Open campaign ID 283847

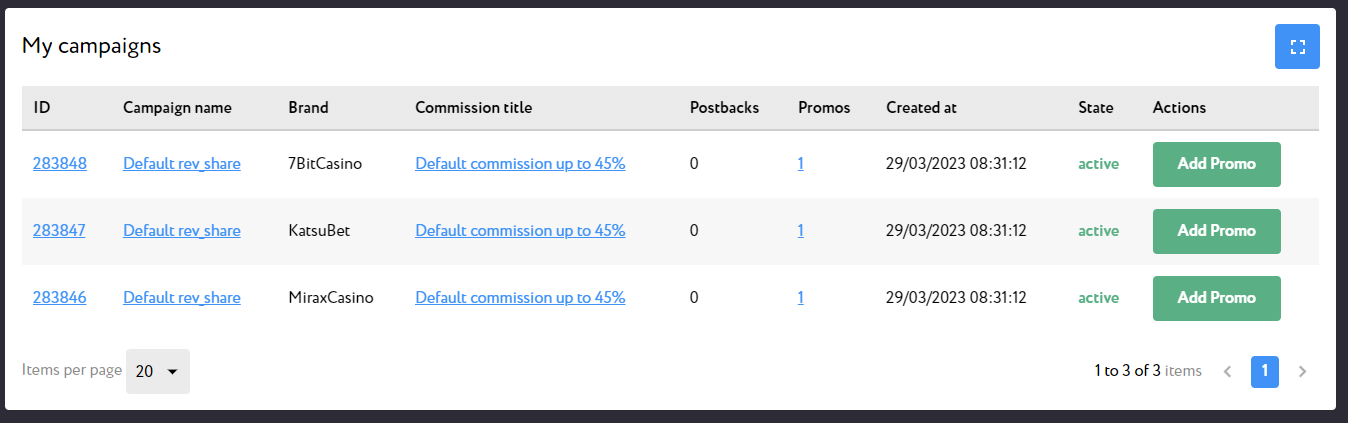60,231
